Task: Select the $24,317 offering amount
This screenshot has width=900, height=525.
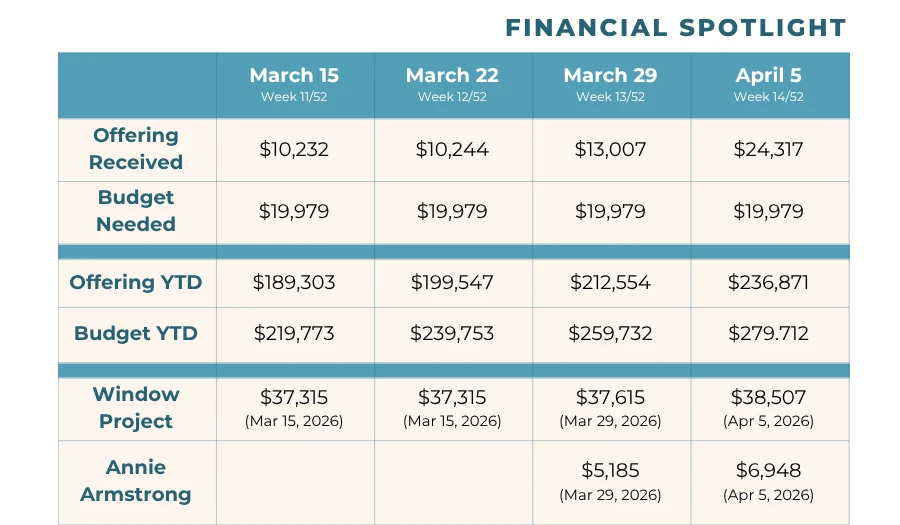Action: coord(768,149)
